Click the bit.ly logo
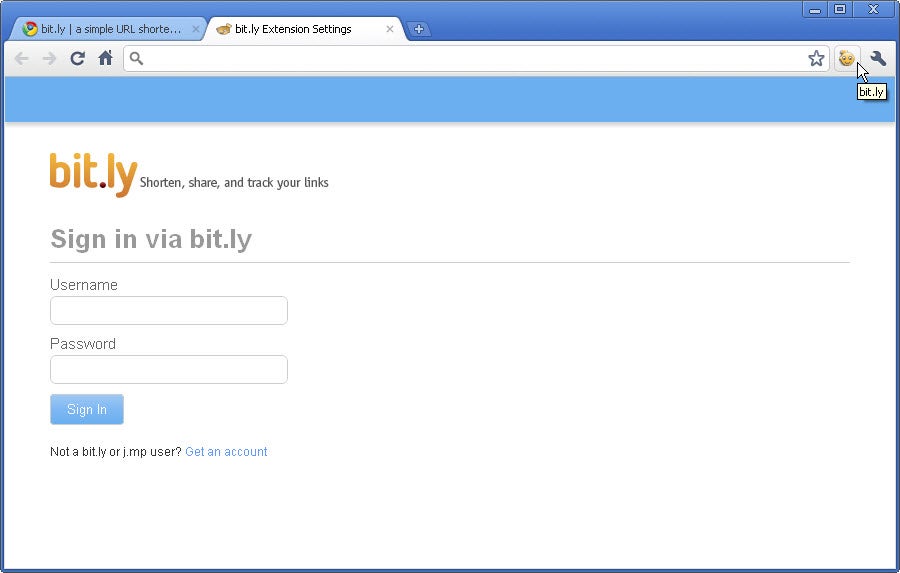 tap(94, 174)
